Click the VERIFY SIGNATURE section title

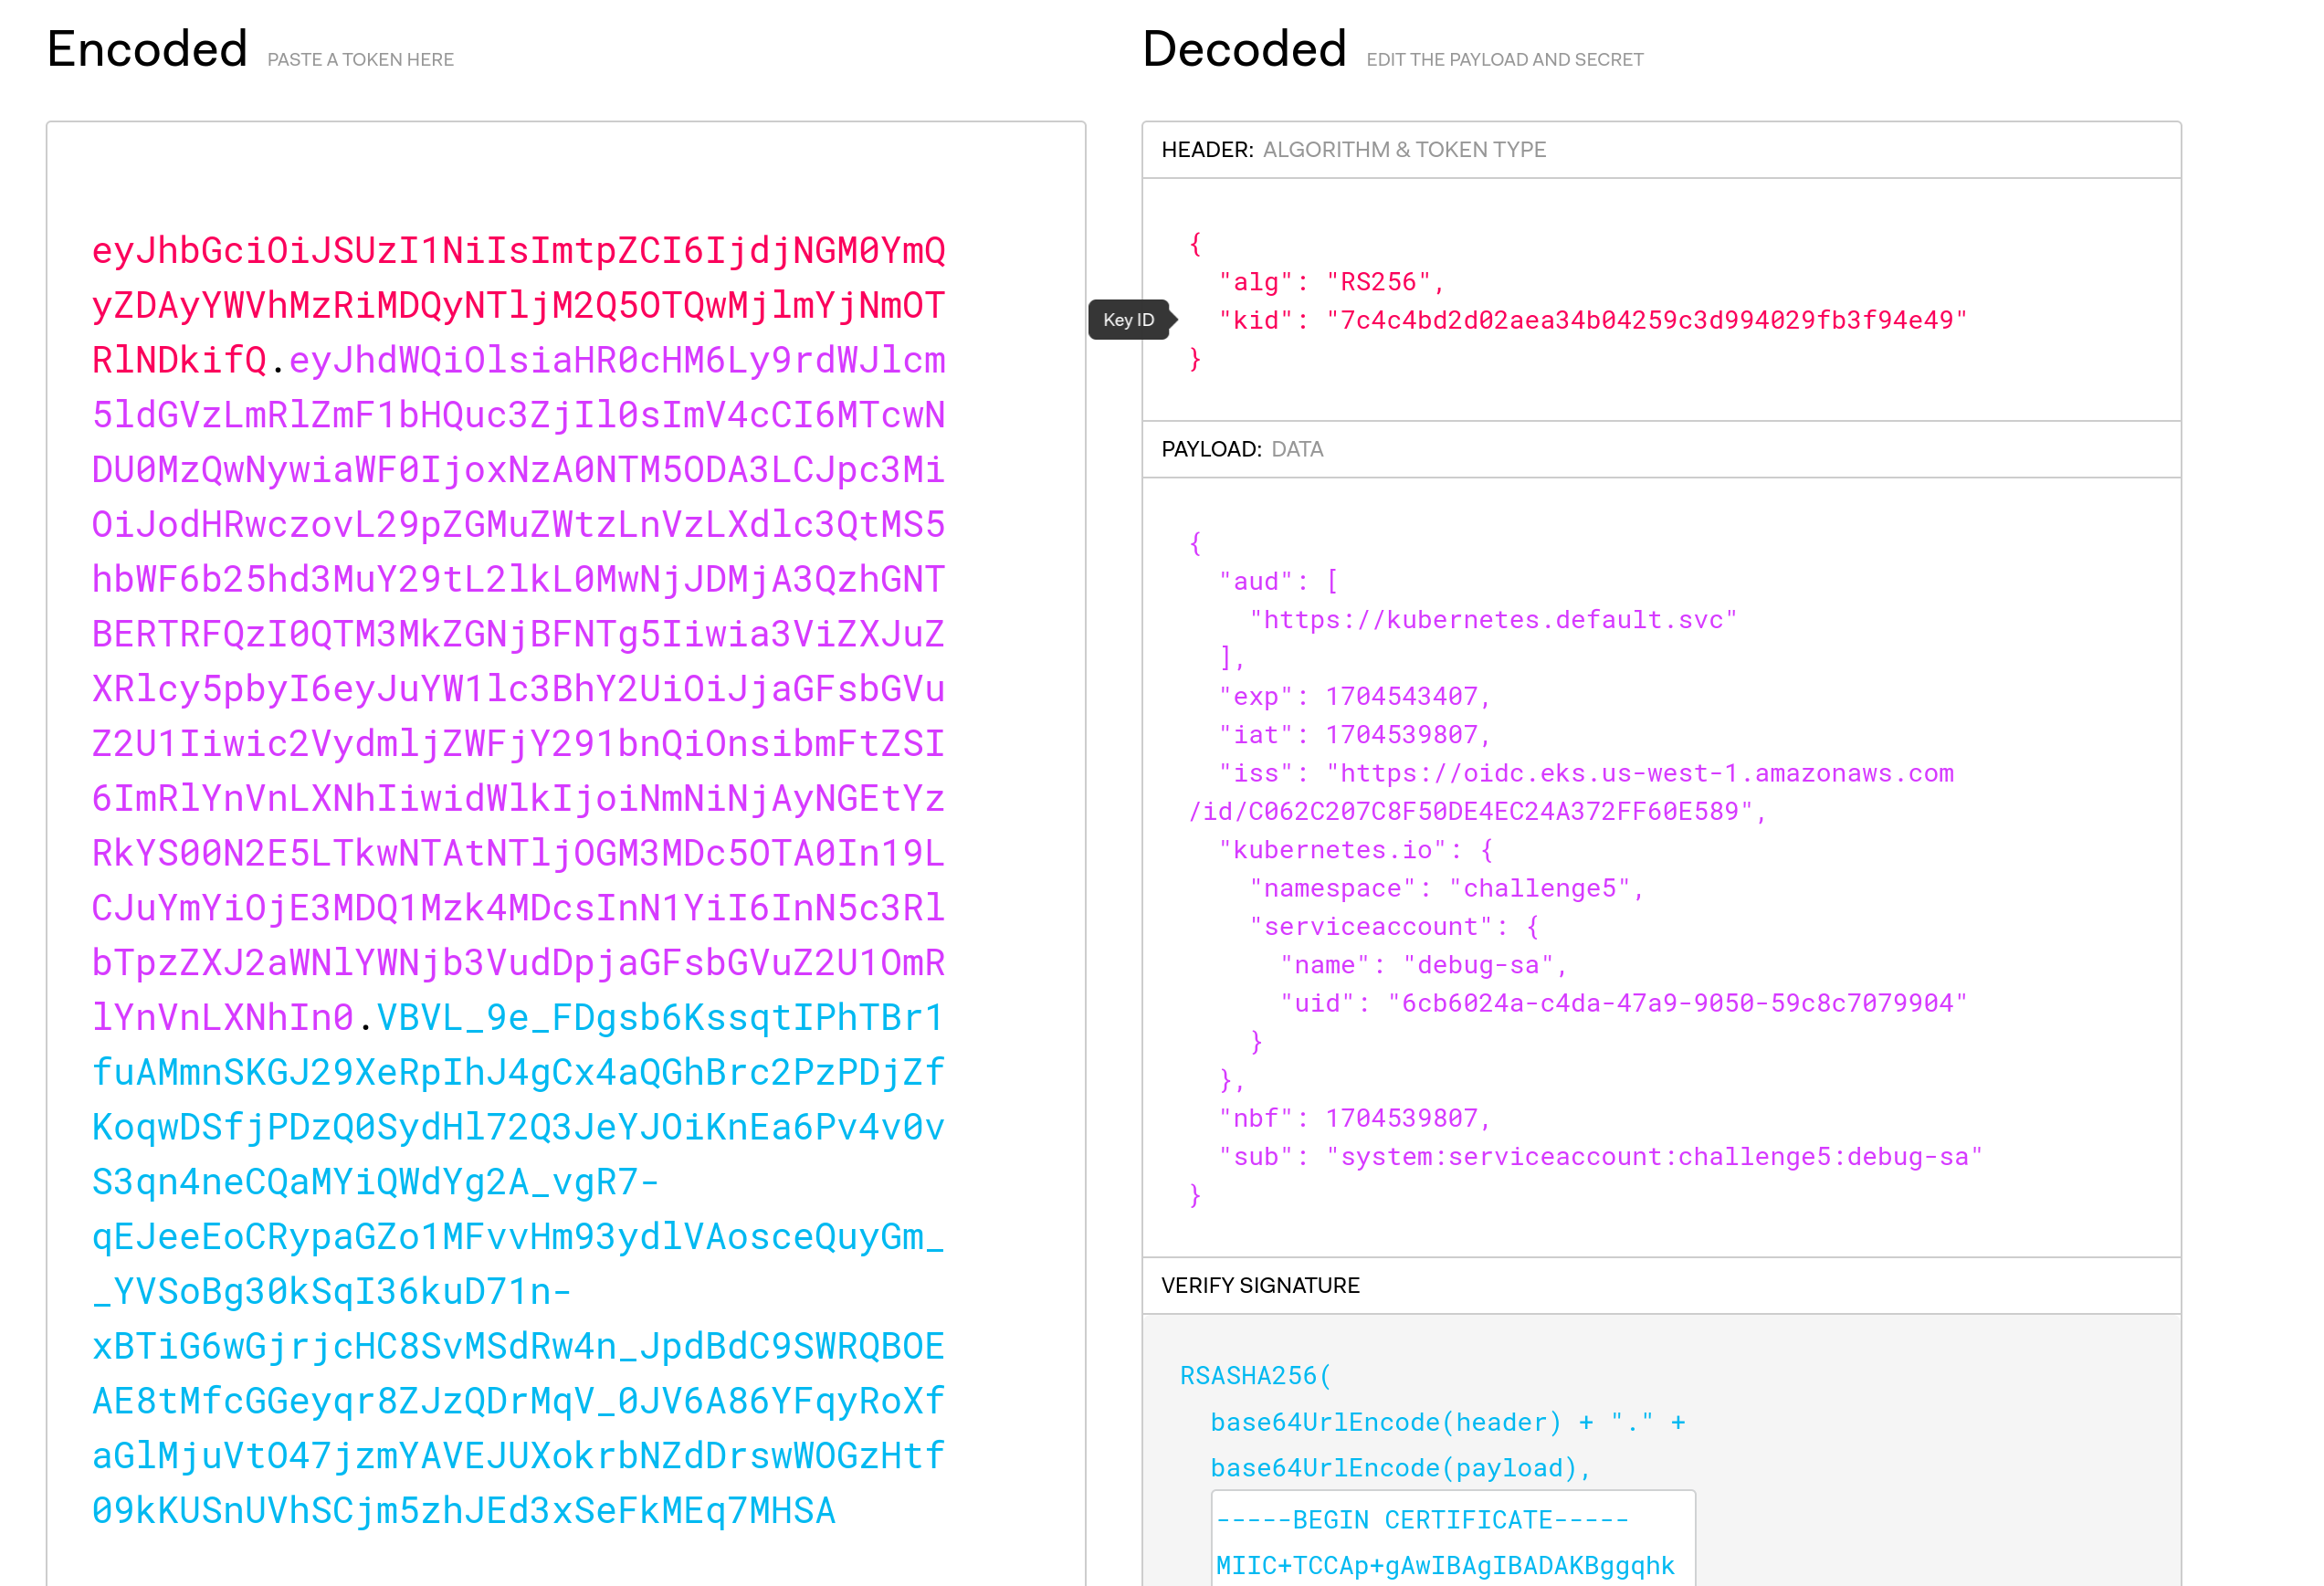(1260, 1286)
